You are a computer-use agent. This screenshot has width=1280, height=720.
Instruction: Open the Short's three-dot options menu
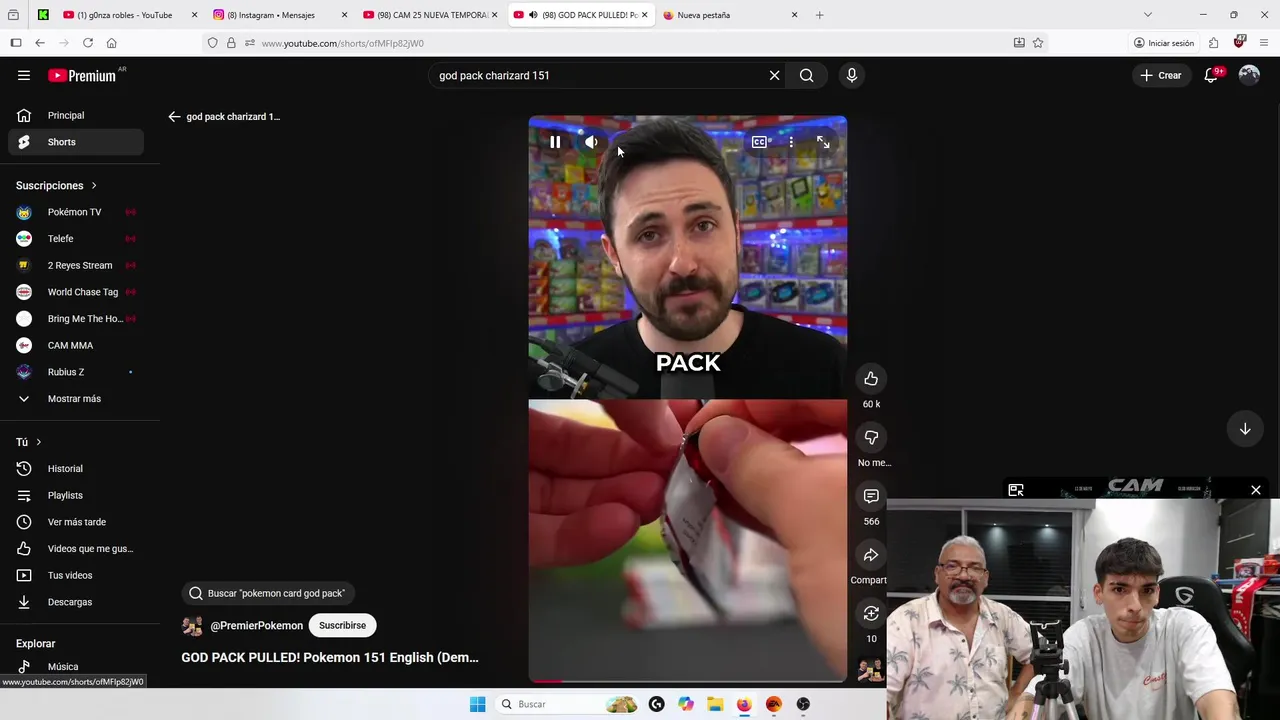pos(791,142)
